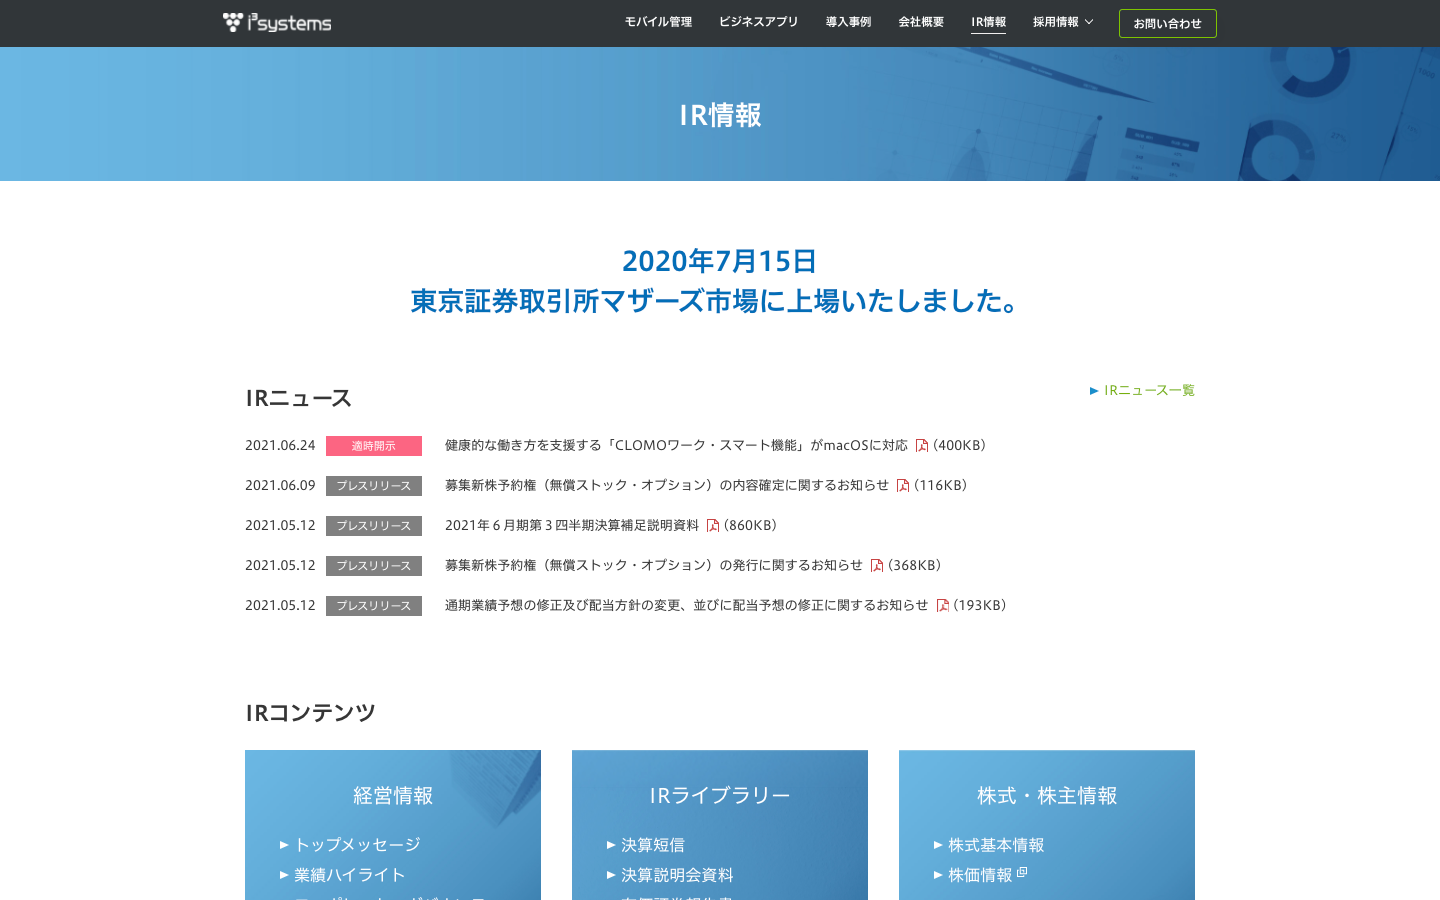The height and width of the screenshot is (900, 1440).
Task: Open 業績ハイライト link
Action: [x=350, y=875]
